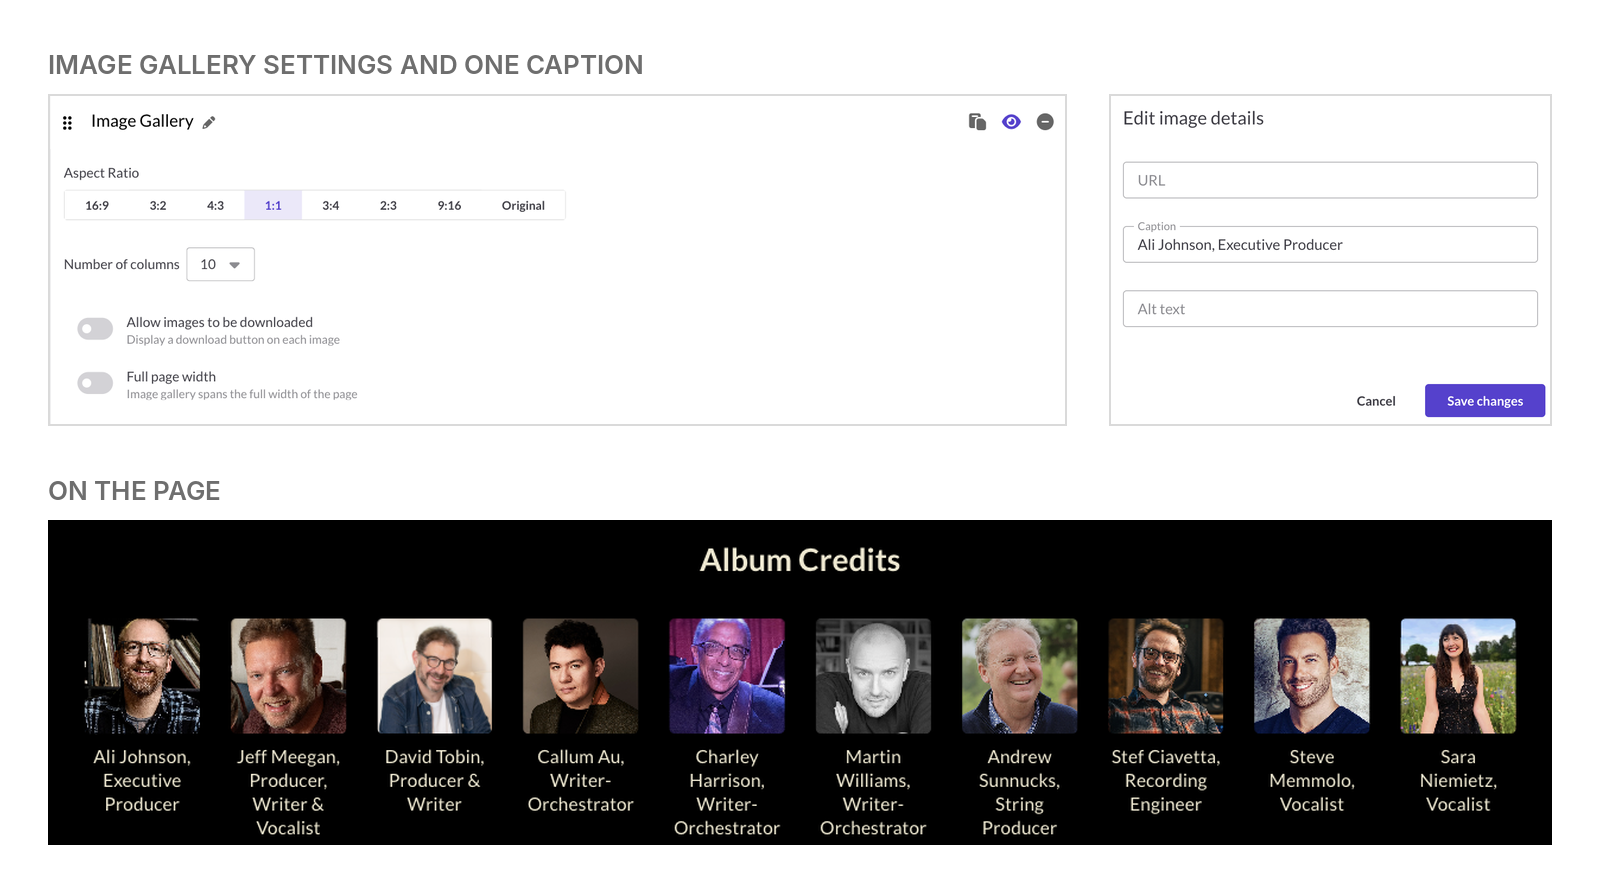Click caption 'Sara Niemietz, Vocalist'
1600x893 pixels.
point(1458,781)
